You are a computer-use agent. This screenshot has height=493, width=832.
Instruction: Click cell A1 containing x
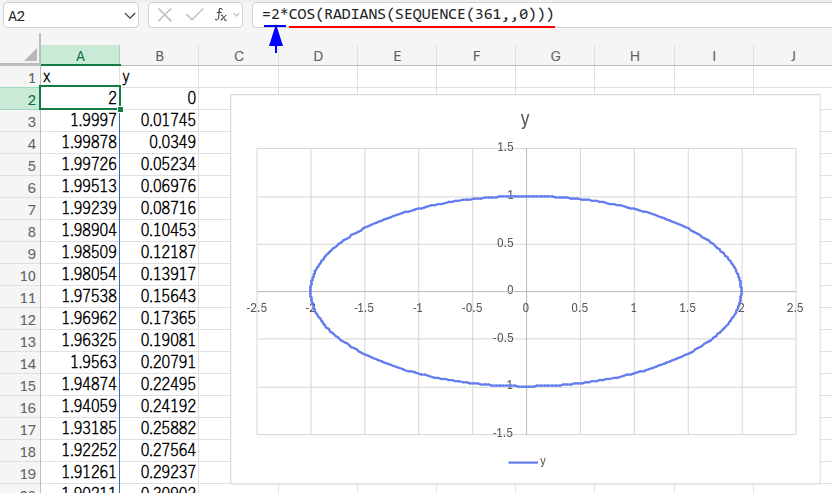tap(80, 77)
